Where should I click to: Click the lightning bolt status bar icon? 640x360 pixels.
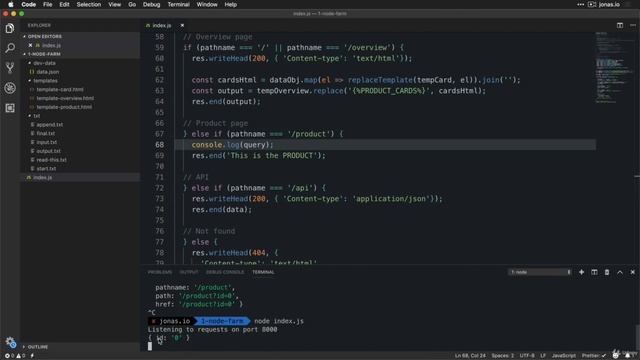click(32, 356)
